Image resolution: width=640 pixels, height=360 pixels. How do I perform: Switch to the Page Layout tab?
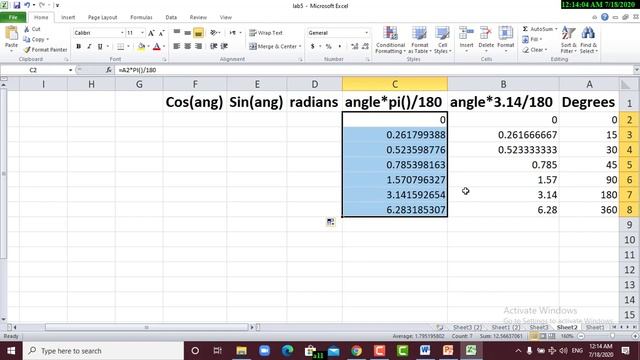(102, 17)
